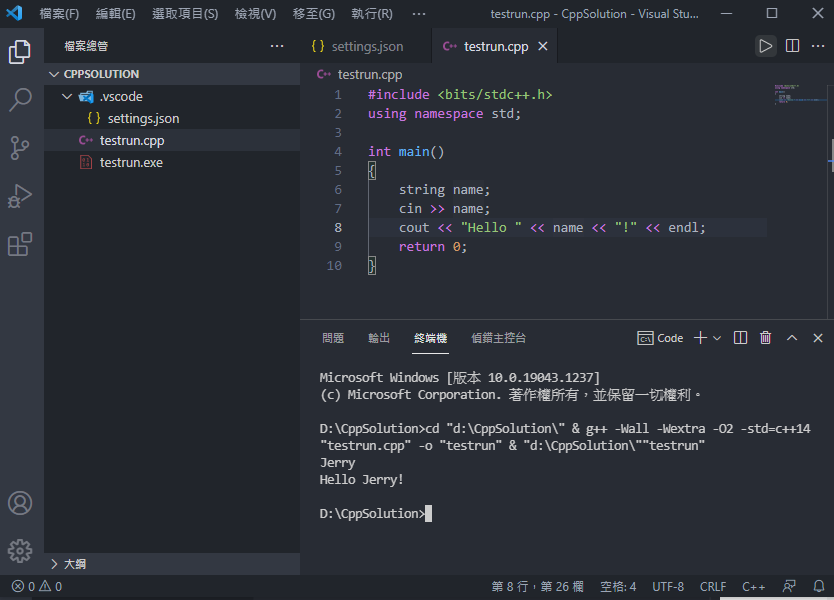This screenshot has height=600, width=834.
Task: Open the new terminal launch profile dropdown
Action: pyautogui.click(x=717, y=338)
